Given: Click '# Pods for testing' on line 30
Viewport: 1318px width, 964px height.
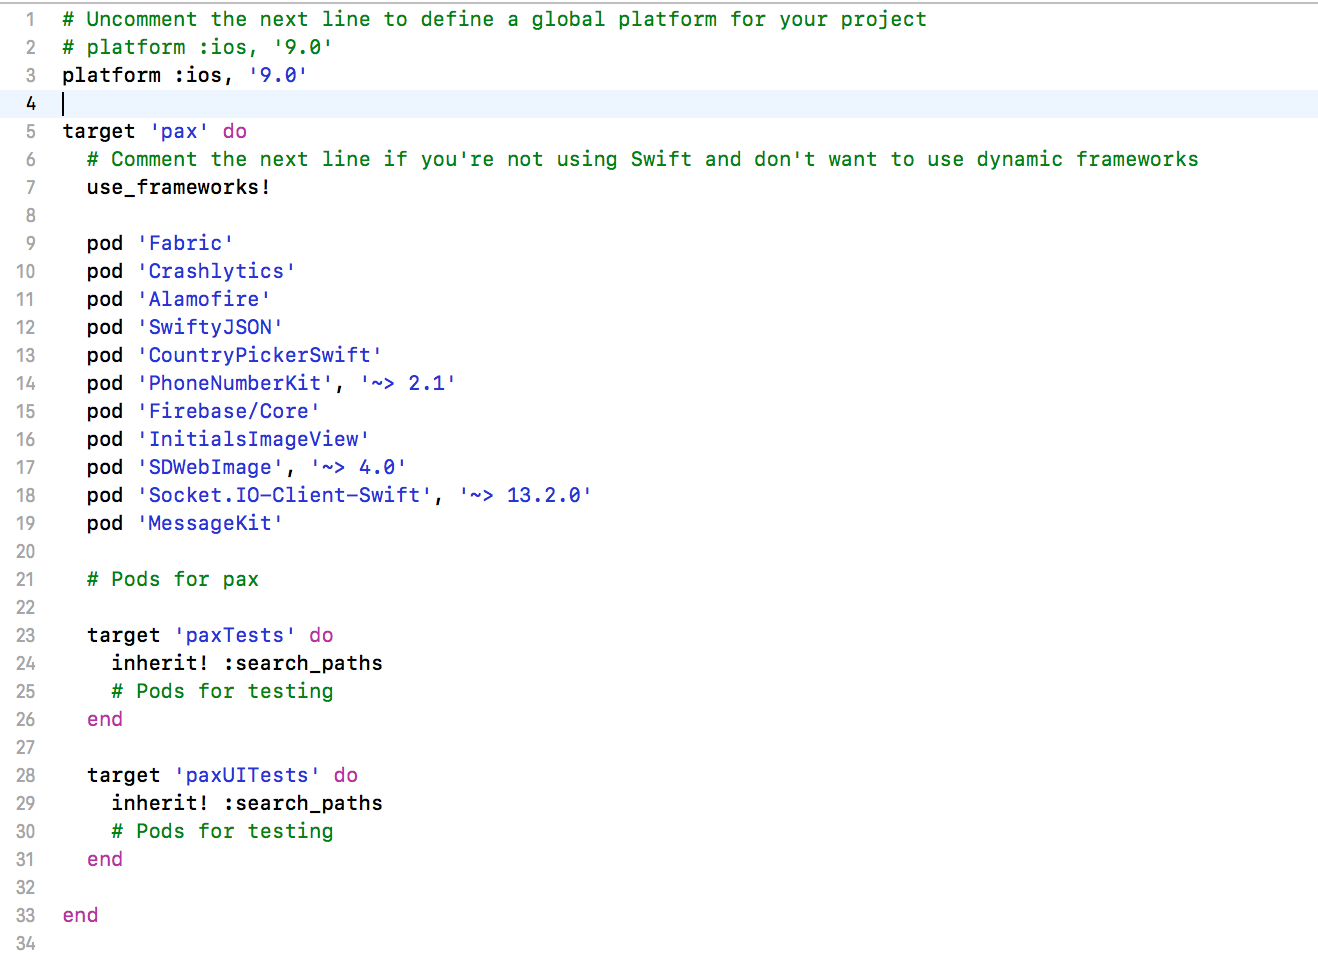Looking at the screenshot, I should (222, 831).
